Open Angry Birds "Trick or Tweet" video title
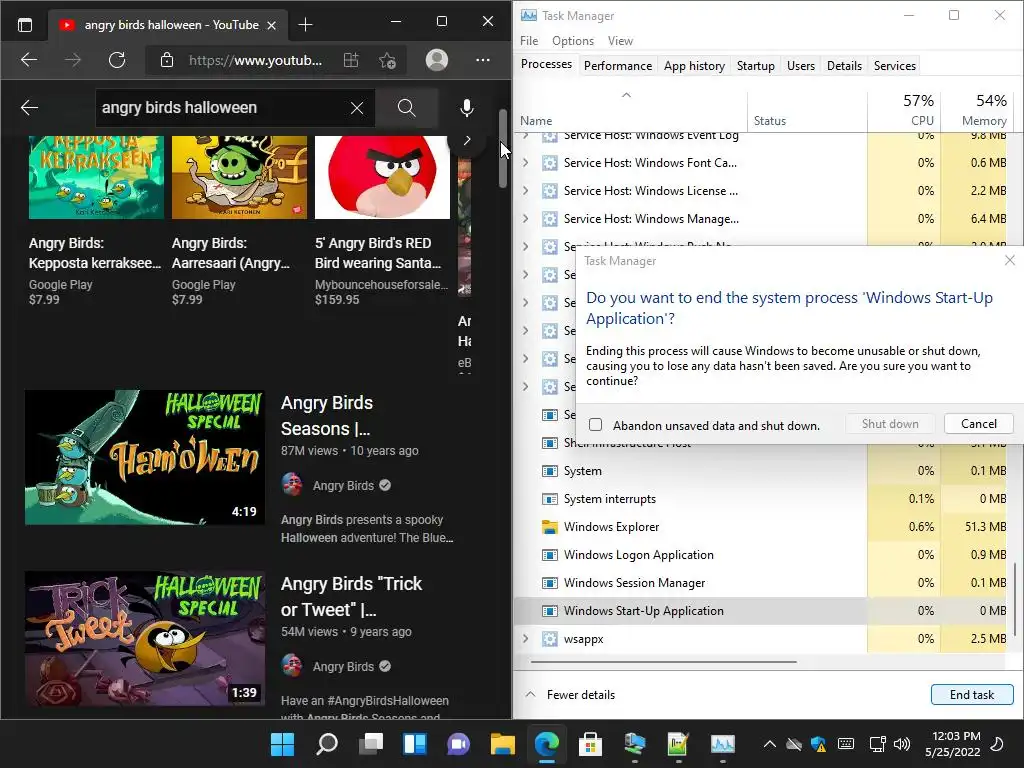The image size is (1024, 768). coord(351,597)
